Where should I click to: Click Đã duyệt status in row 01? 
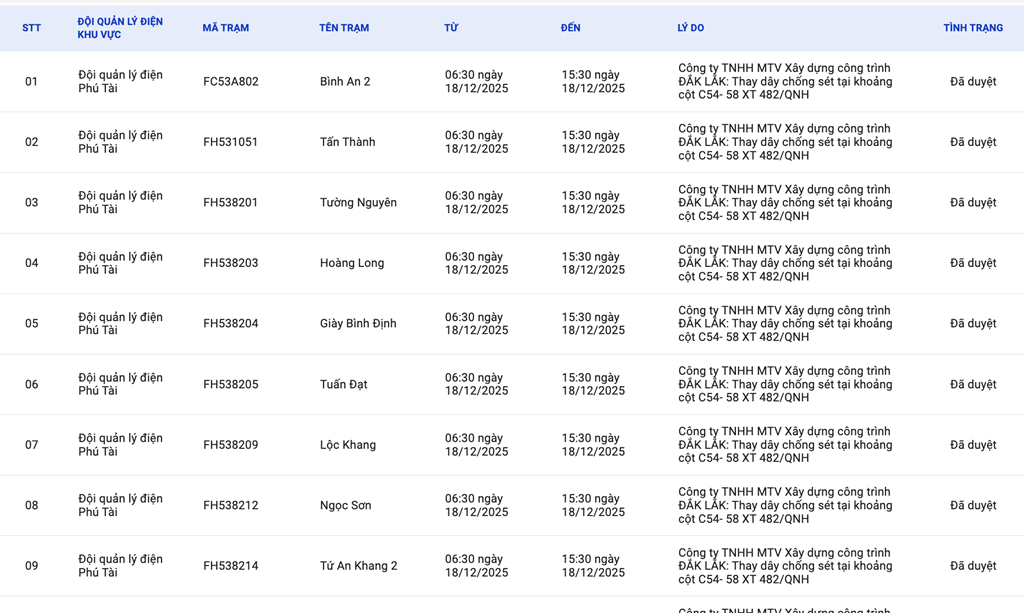[972, 82]
